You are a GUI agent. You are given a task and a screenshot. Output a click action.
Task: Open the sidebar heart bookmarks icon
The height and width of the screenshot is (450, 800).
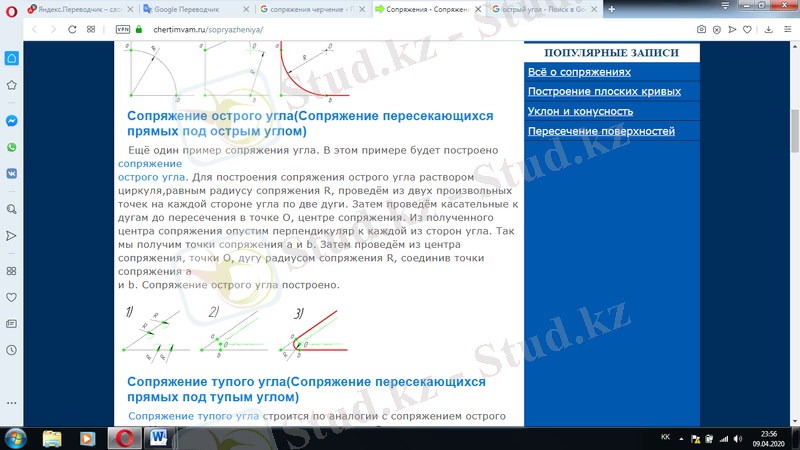tap(12, 297)
